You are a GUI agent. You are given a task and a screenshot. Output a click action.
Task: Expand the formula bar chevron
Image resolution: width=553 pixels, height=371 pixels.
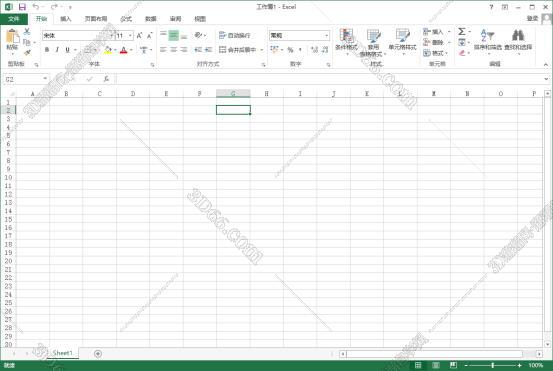(x=546, y=79)
